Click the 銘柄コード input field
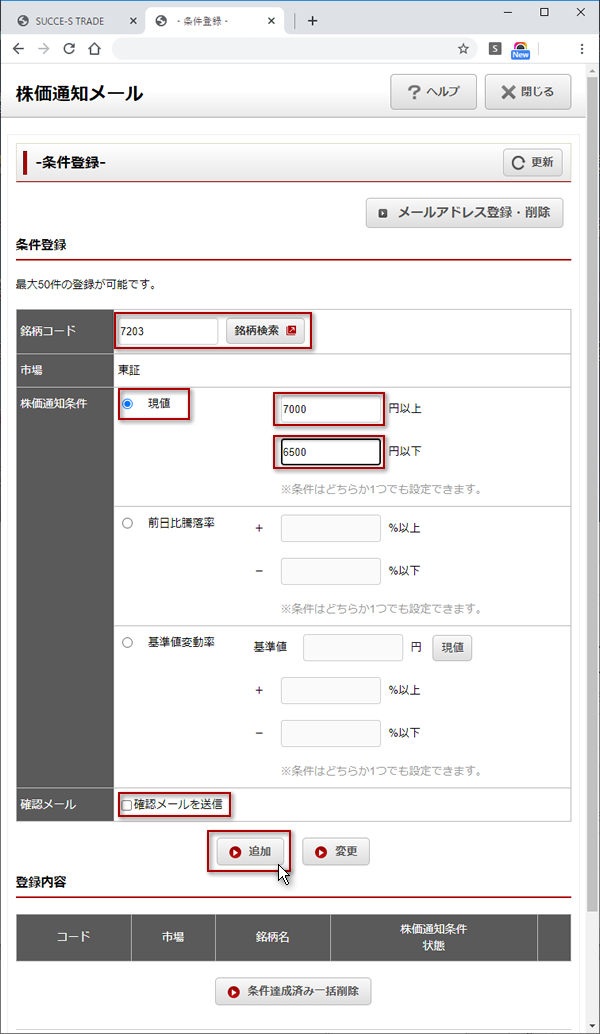 pyautogui.click(x=167, y=331)
